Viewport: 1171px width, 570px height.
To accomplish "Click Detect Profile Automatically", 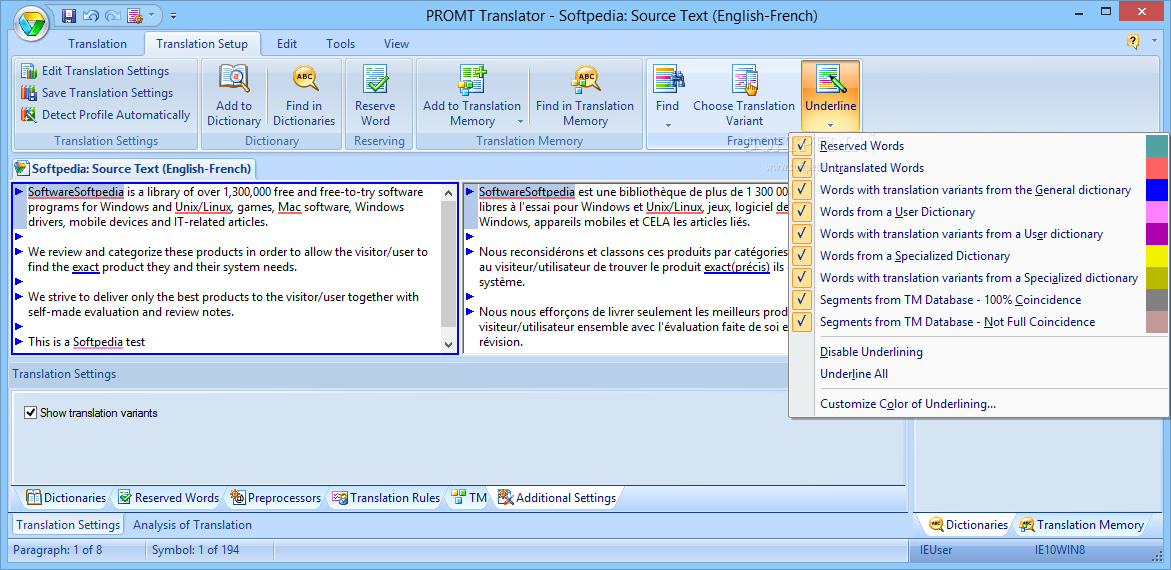I will (x=105, y=115).
